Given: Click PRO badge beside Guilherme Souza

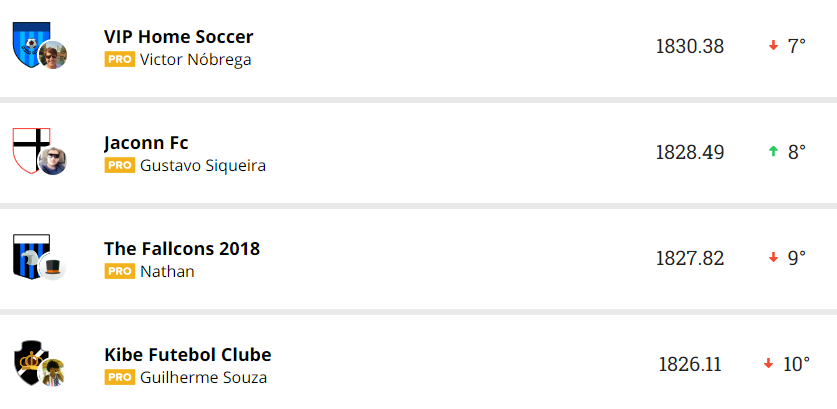Looking at the screenshot, I should click(119, 377).
